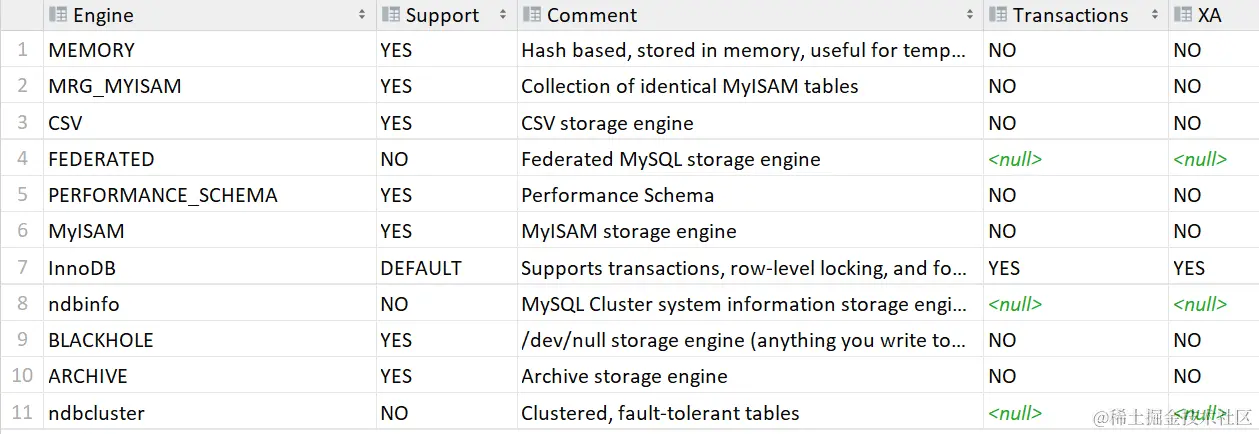Click the XA column table icon
This screenshot has width=1259, height=434.
(1183, 15)
